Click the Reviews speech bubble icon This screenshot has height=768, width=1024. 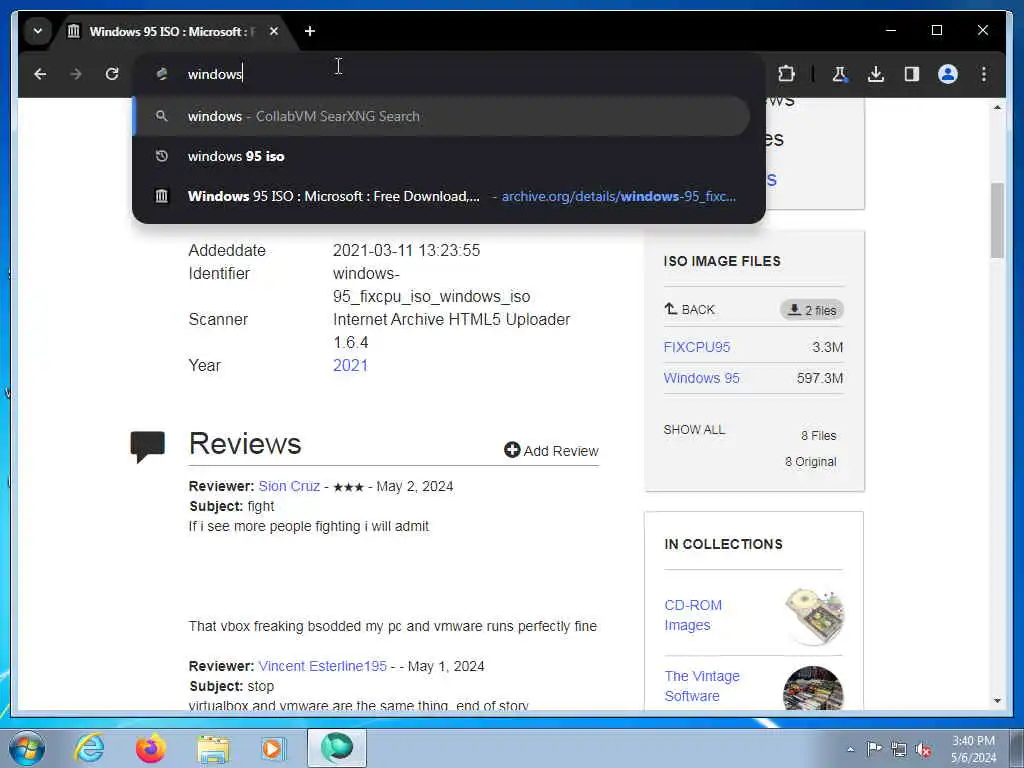(148, 447)
